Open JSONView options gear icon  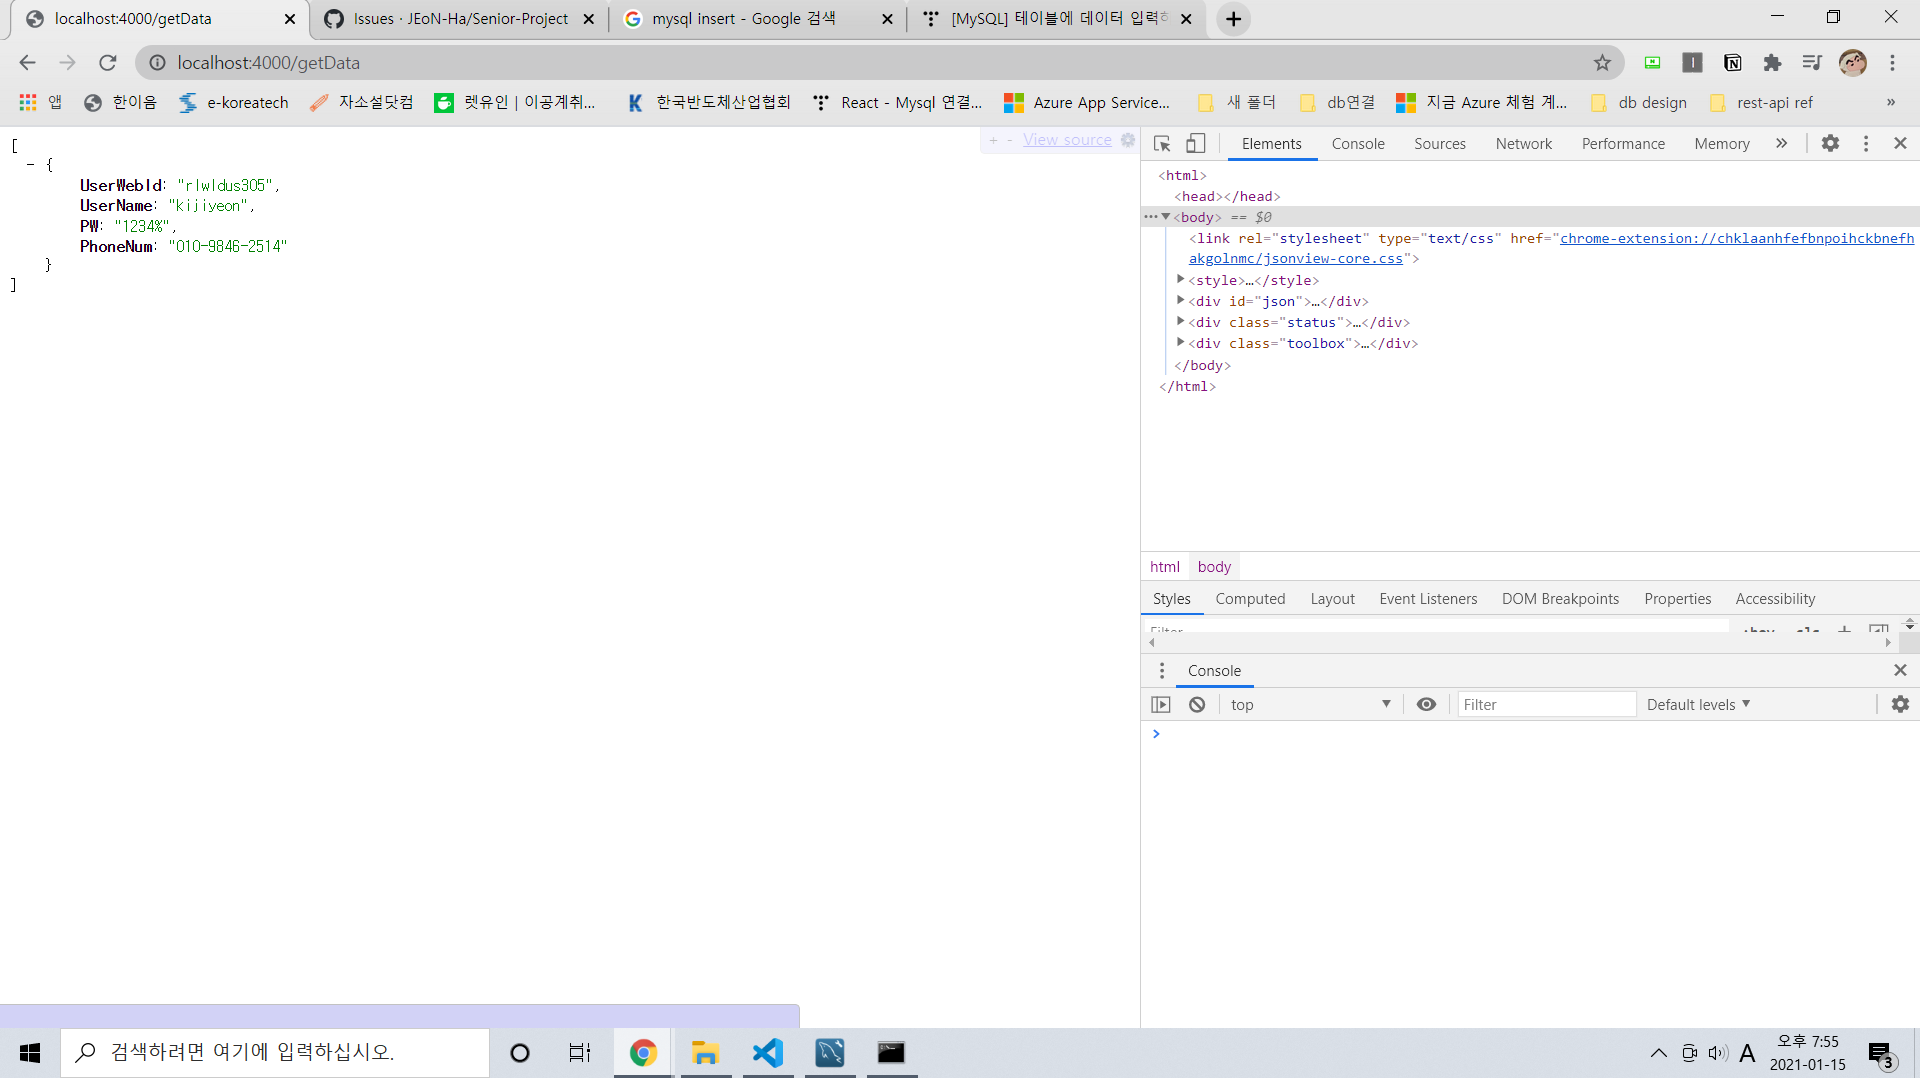click(1128, 140)
